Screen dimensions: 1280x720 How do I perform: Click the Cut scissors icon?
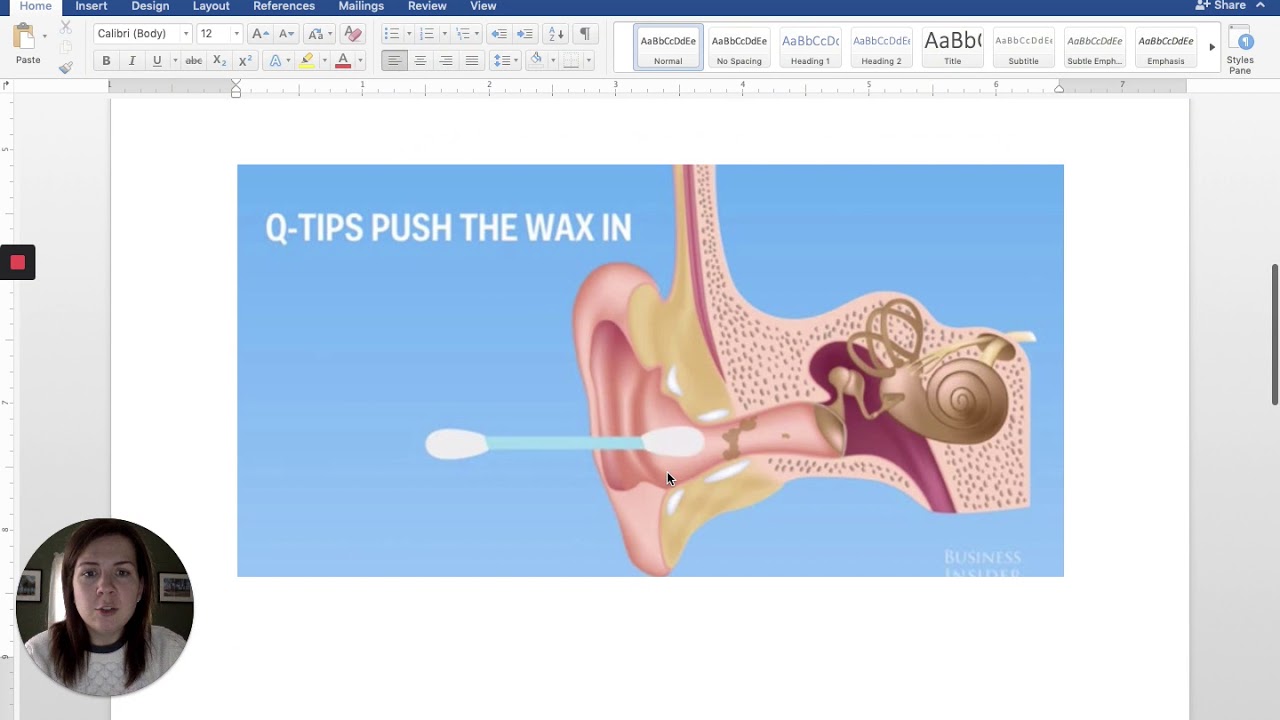(x=65, y=28)
